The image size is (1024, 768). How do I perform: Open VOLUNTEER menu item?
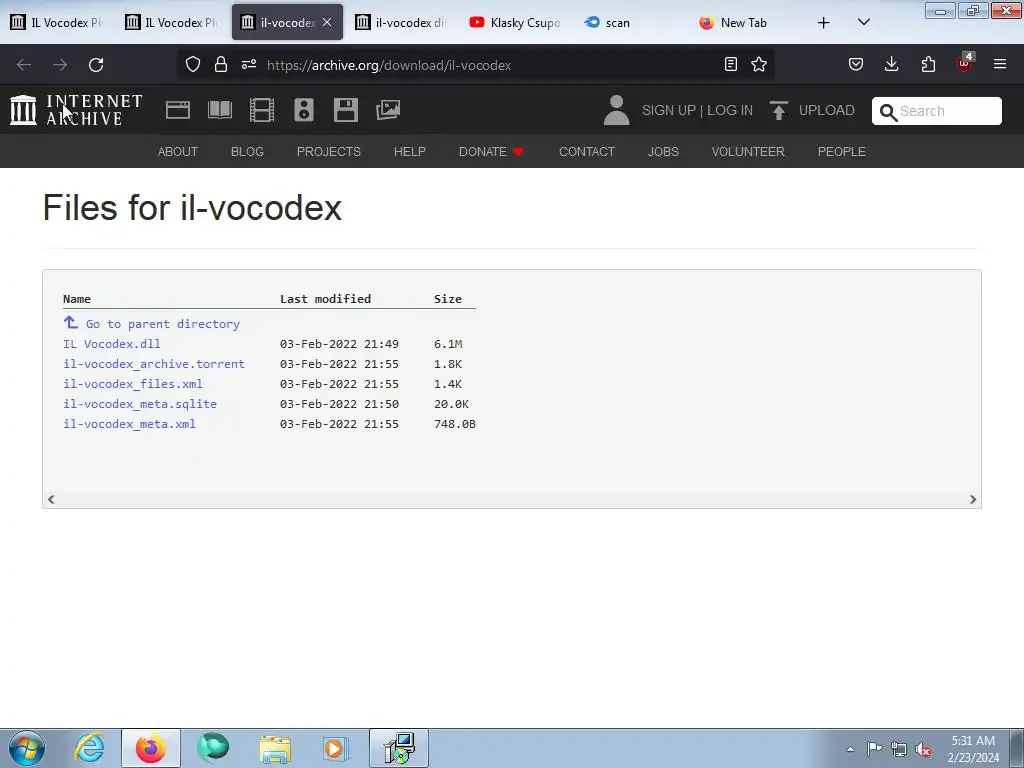tap(748, 152)
